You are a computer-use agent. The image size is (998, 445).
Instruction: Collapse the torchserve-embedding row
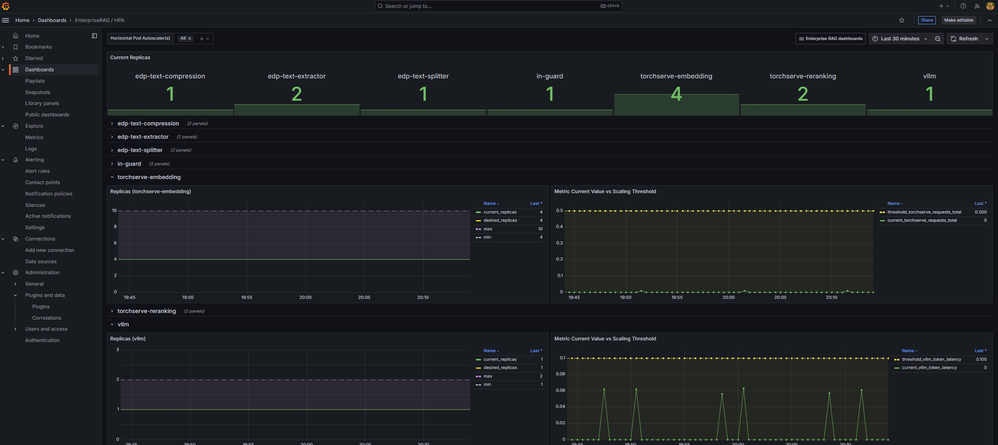pos(148,177)
